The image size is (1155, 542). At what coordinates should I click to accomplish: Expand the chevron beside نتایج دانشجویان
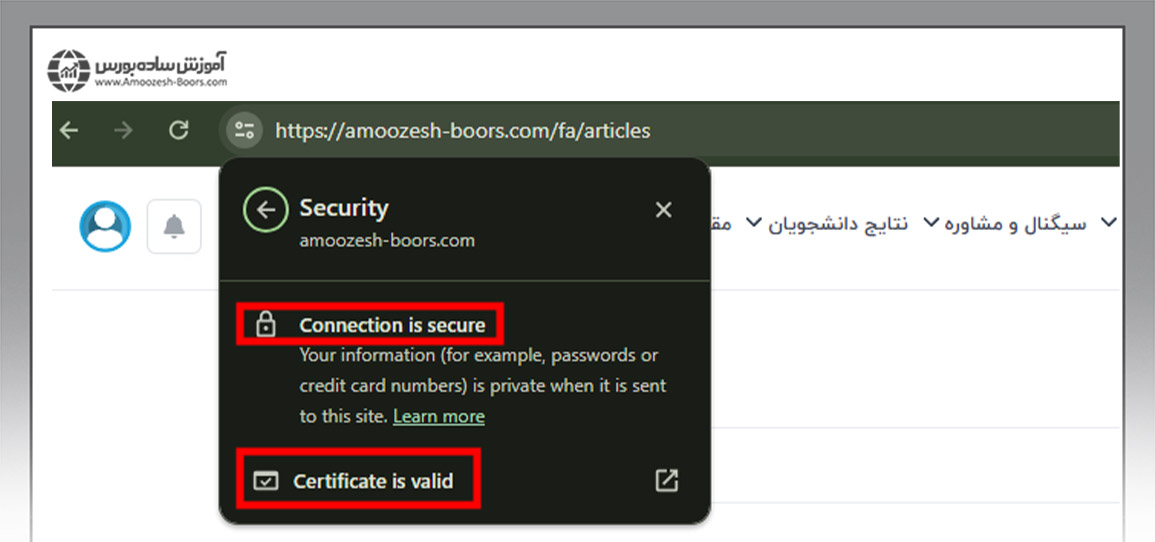point(755,222)
